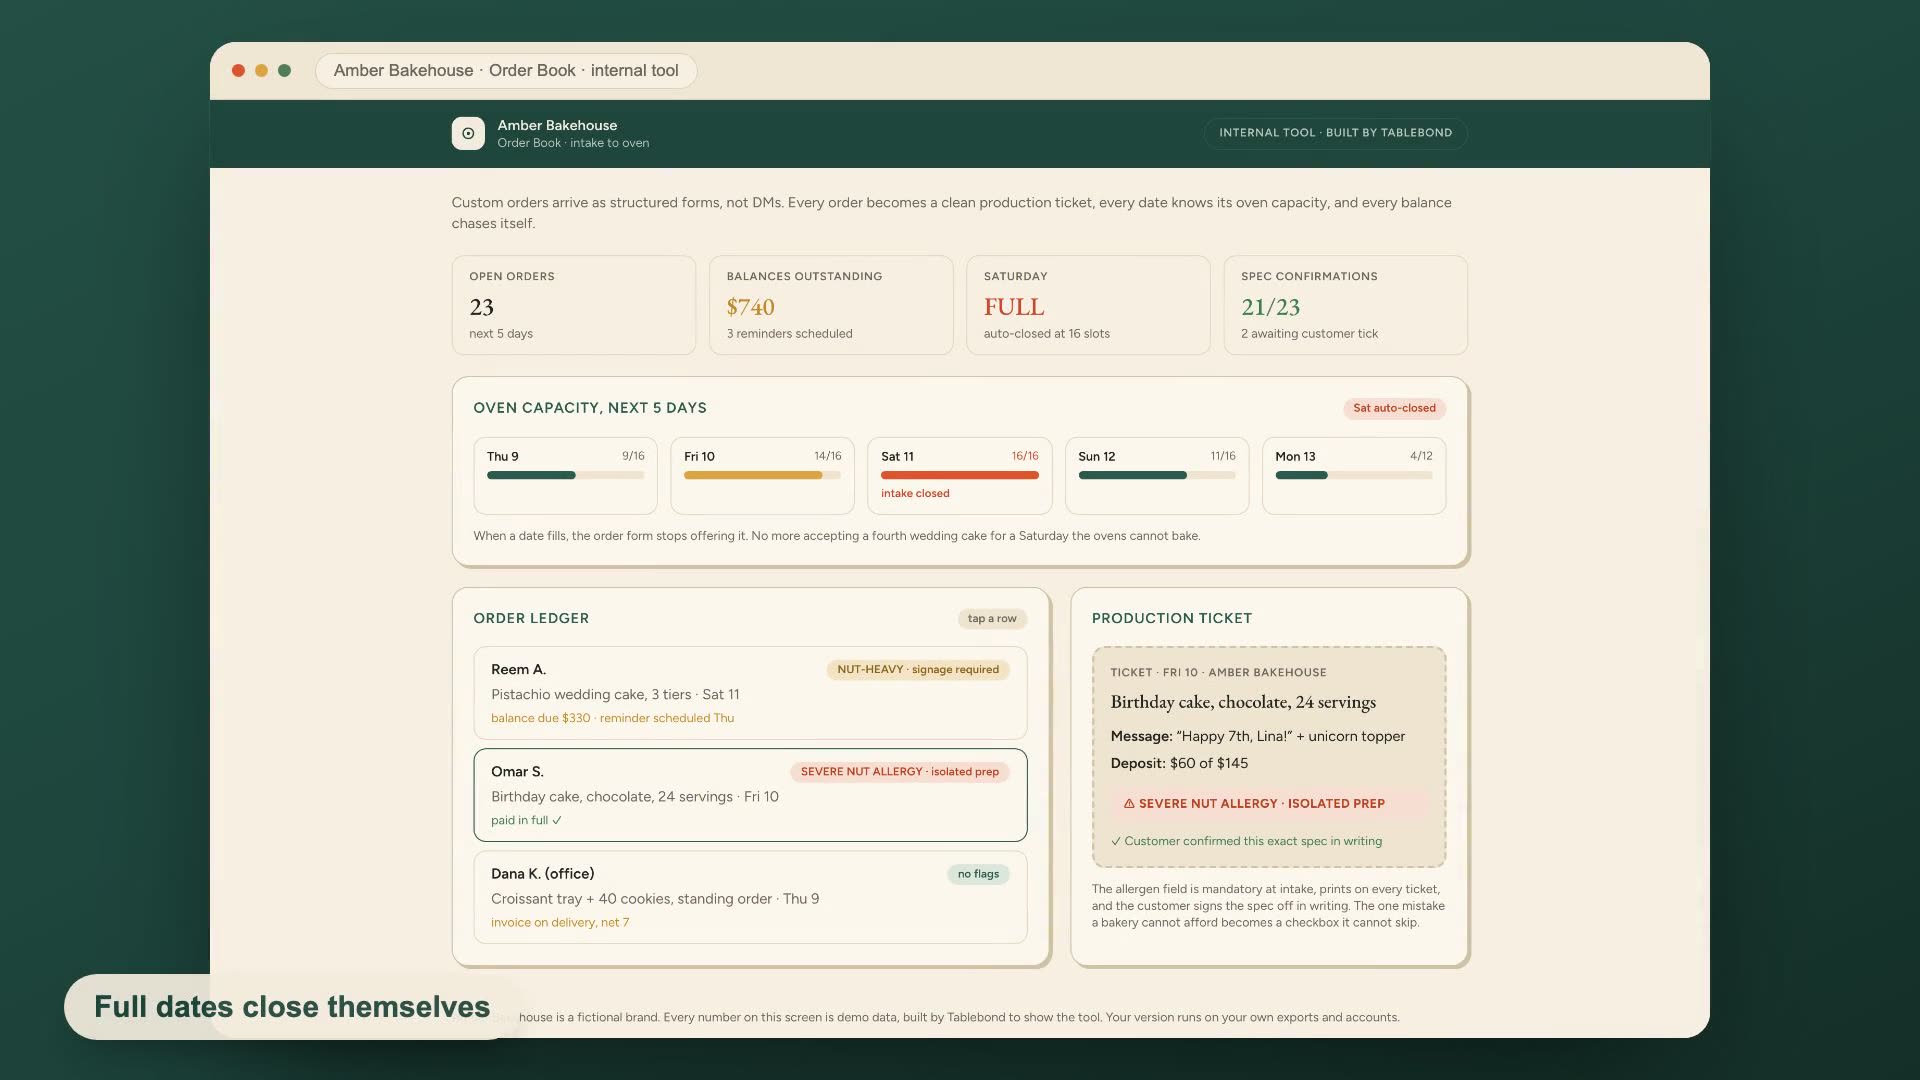Click the warning icon on allergy banner

click(1129, 803)
